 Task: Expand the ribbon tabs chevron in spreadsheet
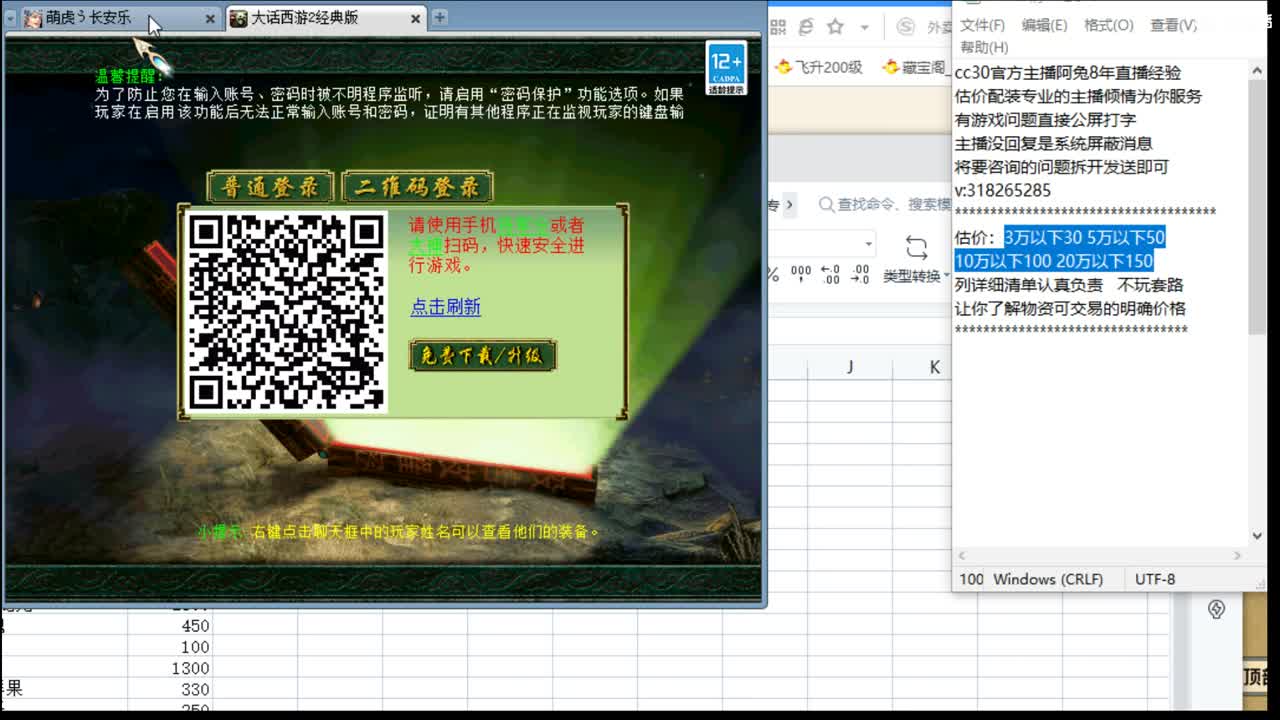(789, 205)
